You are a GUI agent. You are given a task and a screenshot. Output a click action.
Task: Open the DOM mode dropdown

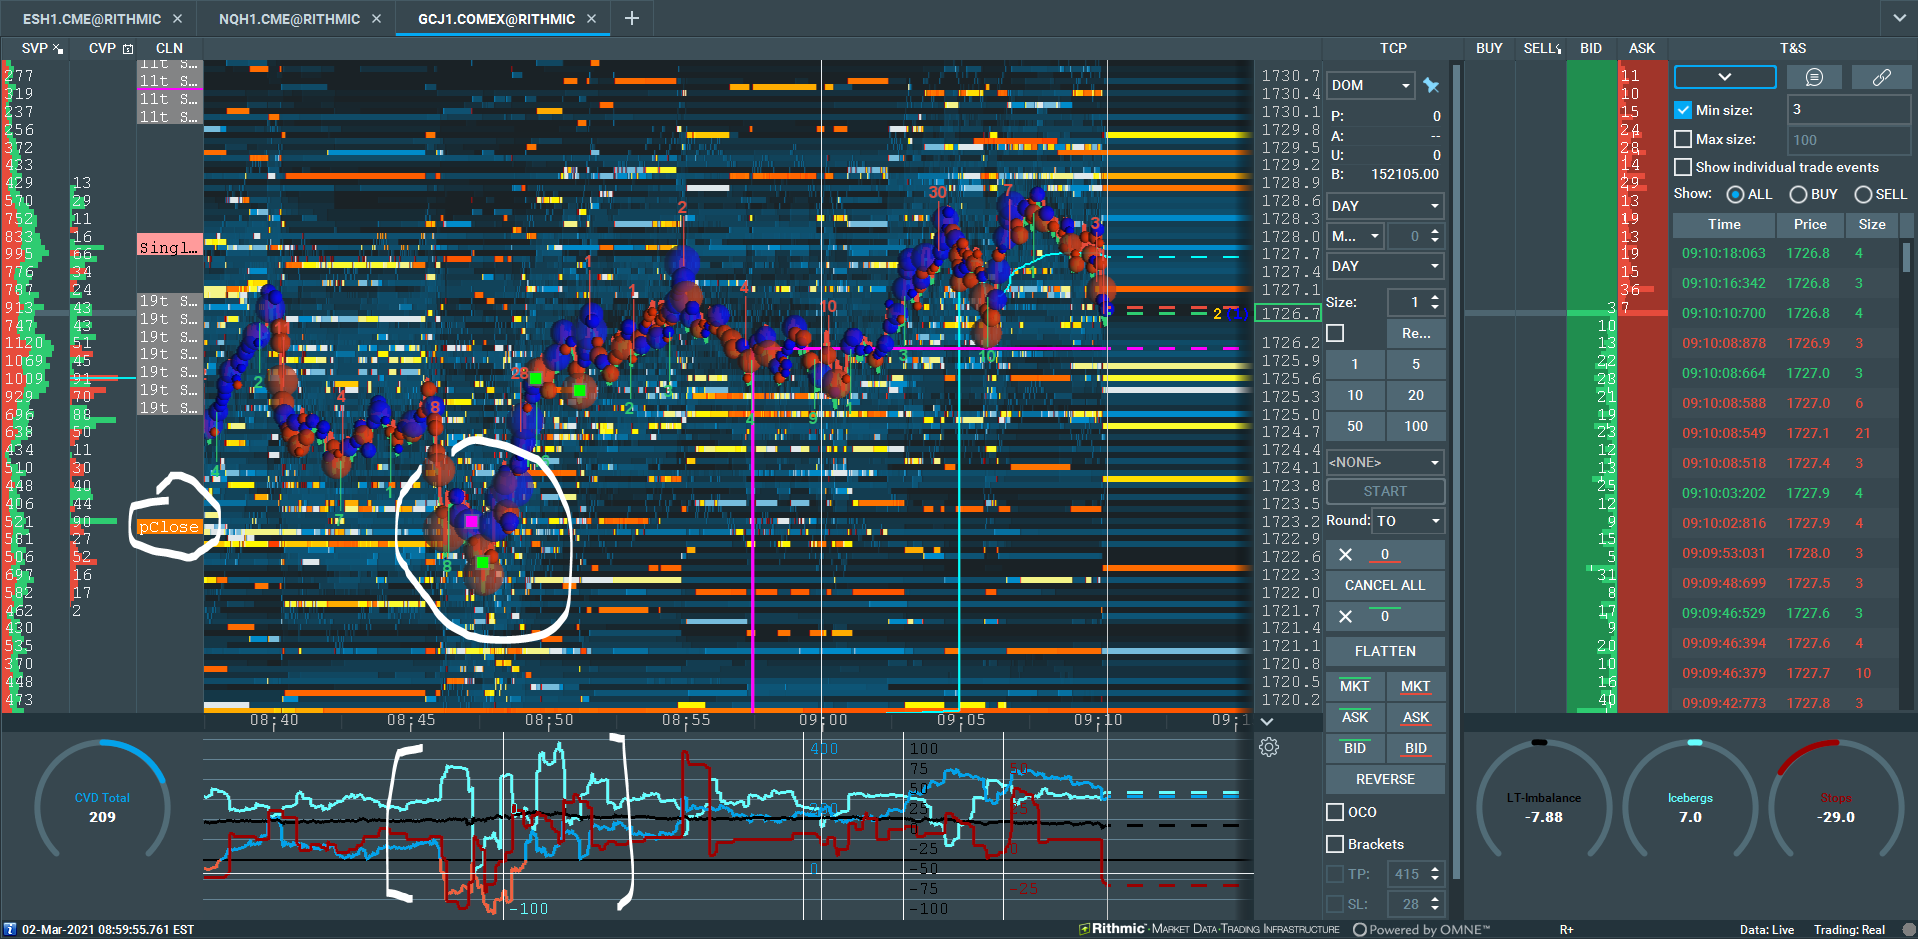tap(1370, 86)
